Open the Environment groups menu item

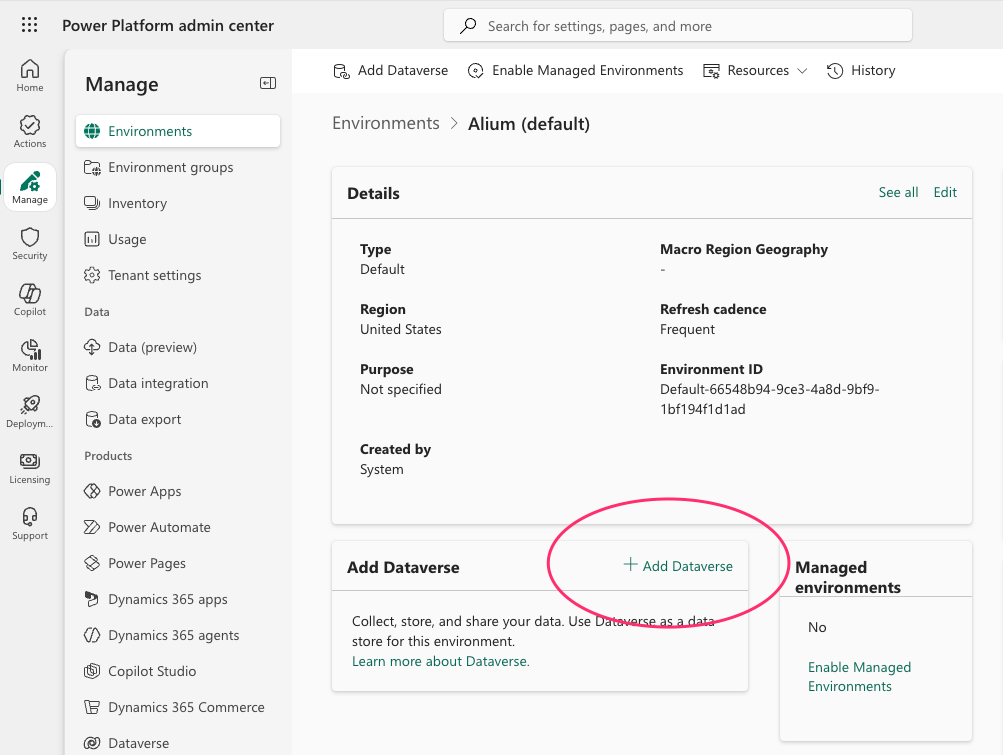[178, 168]
